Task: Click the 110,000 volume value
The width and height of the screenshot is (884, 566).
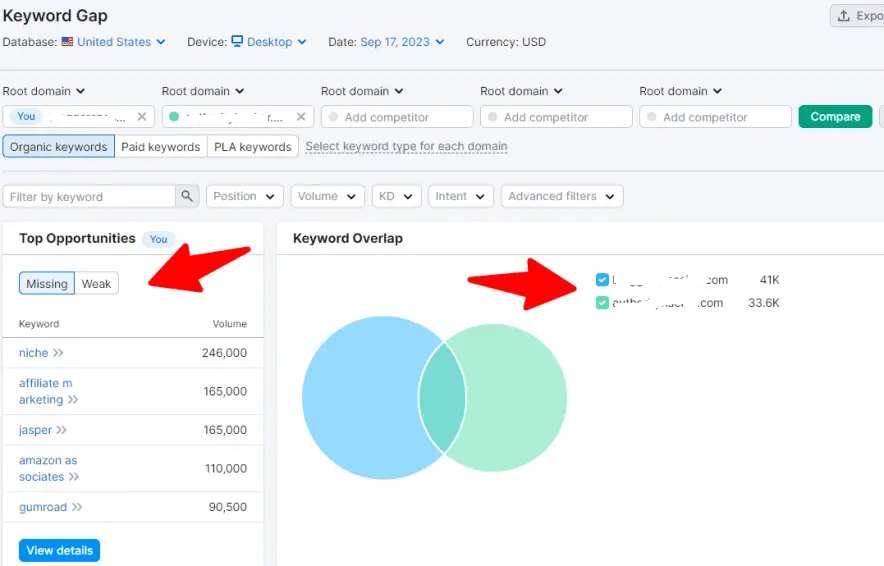Action: (226, 468)
